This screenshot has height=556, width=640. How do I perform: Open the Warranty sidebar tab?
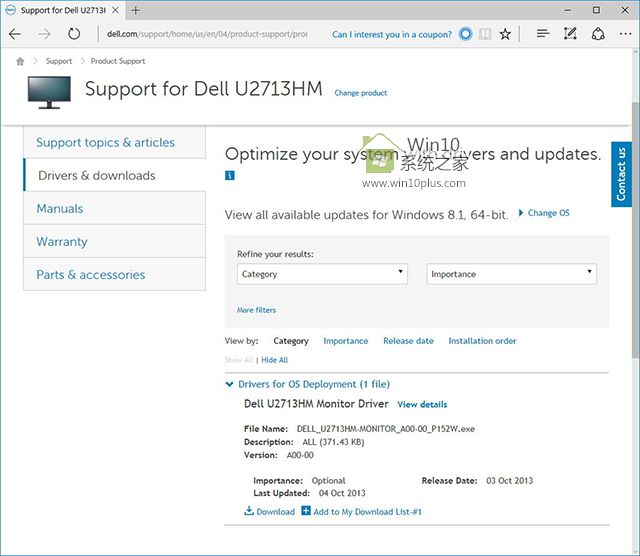[x=115, y=241]
